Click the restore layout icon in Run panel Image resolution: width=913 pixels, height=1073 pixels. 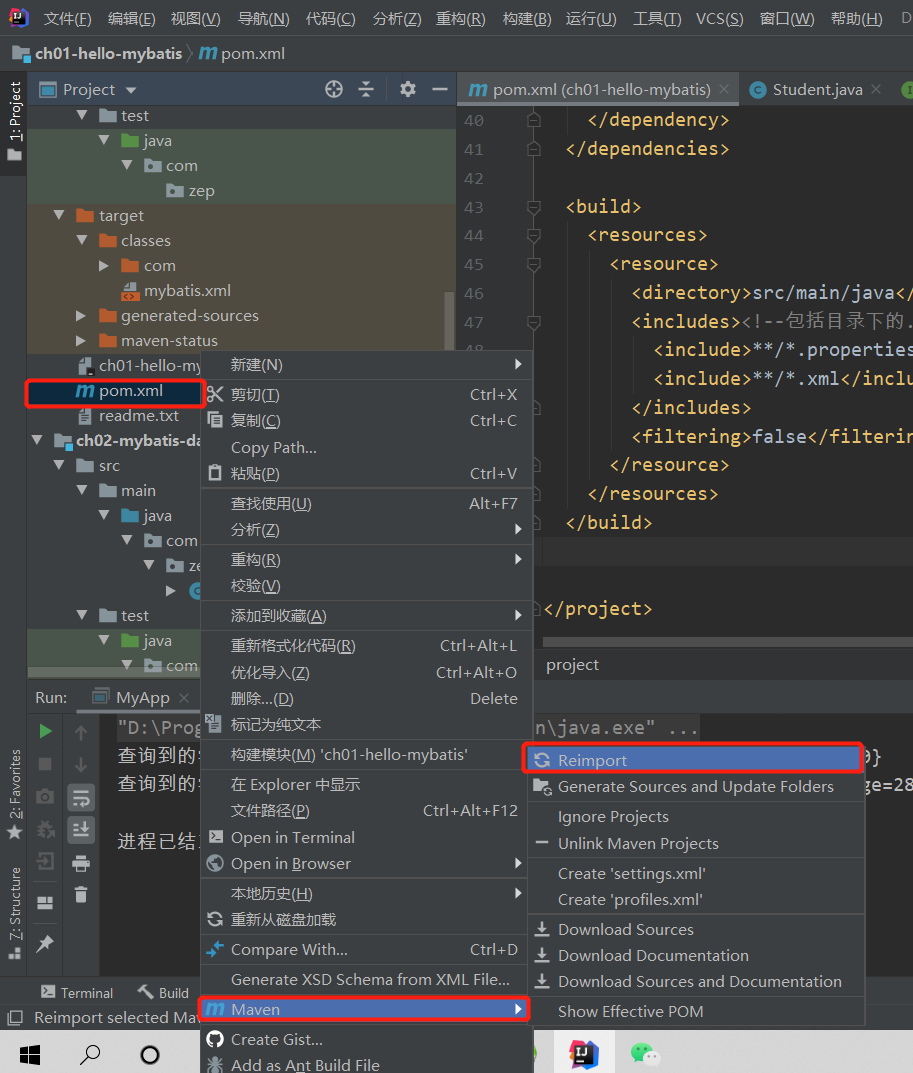click(x=45, y=903)
